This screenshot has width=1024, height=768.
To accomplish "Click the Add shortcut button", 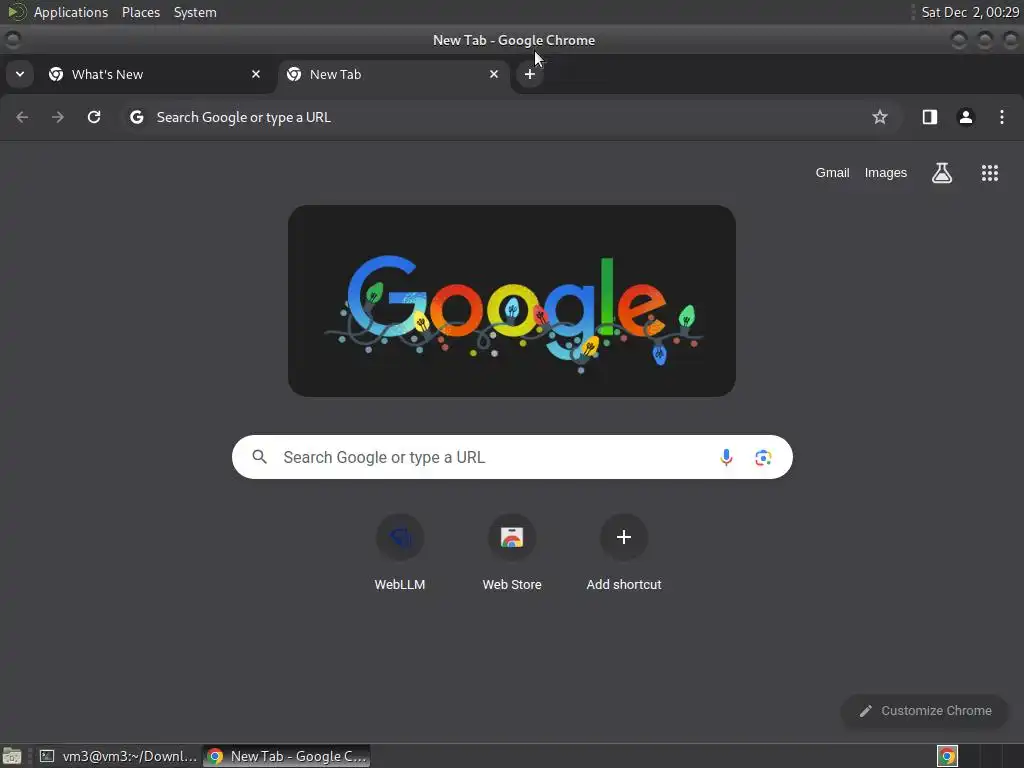I will coord(624,554).
